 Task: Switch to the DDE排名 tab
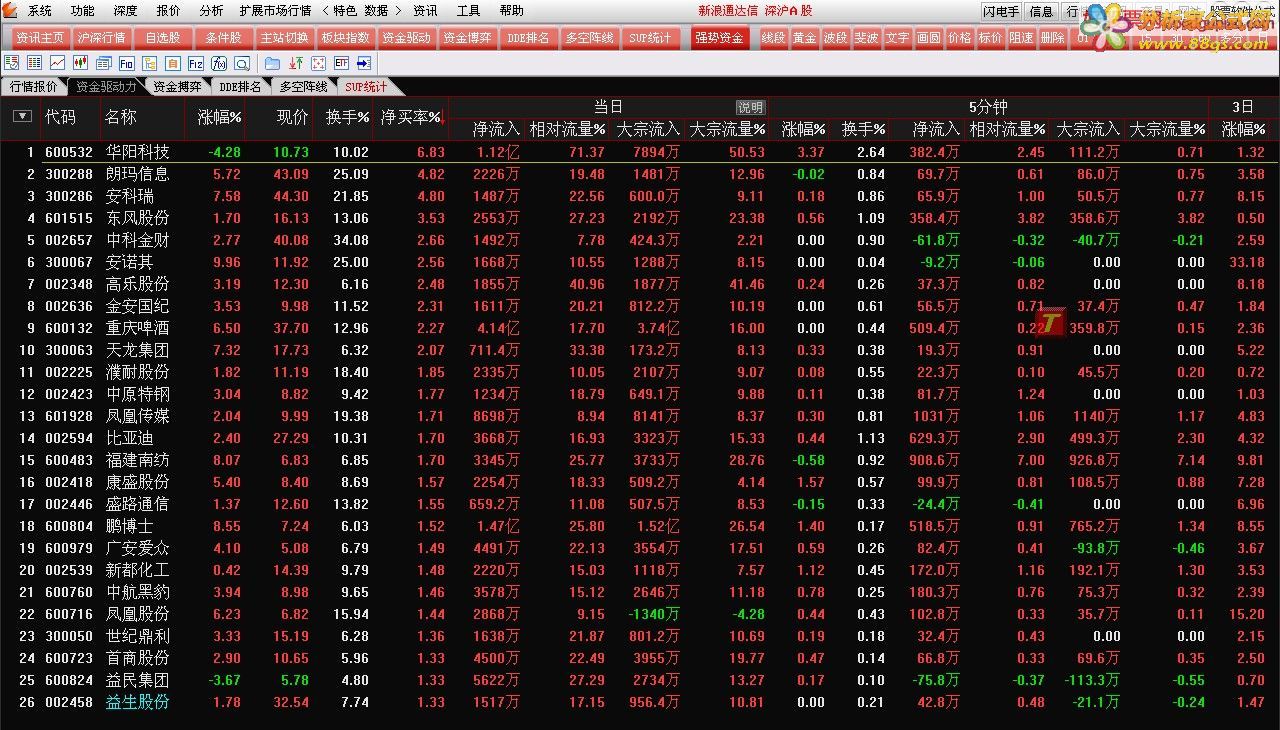tap(240, 87)
